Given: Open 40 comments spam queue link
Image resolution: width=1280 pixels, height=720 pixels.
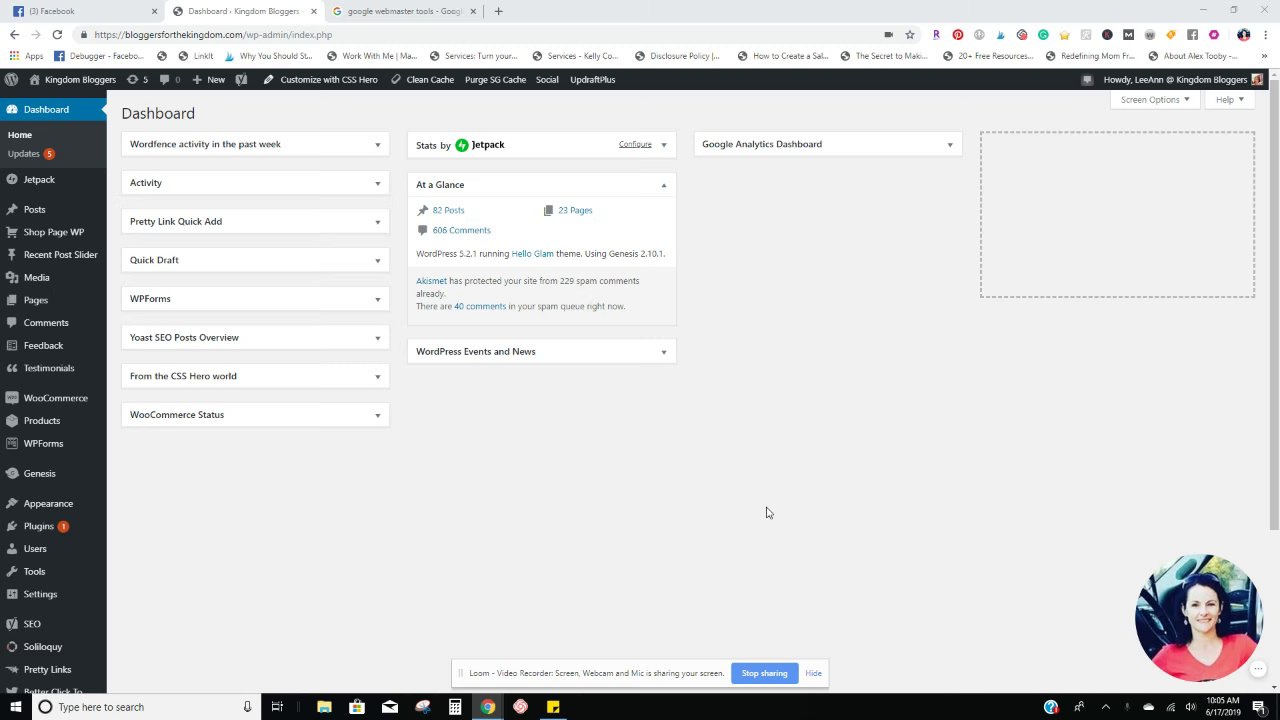Looking at the screenshot, I should (480, 306).
